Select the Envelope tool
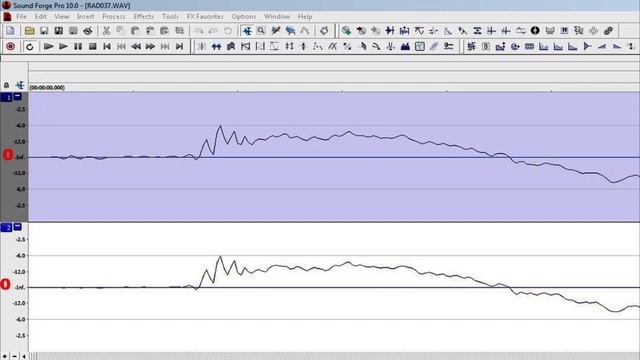The height and width of the screenshot is (360, 640). click(x=305, y=31)
